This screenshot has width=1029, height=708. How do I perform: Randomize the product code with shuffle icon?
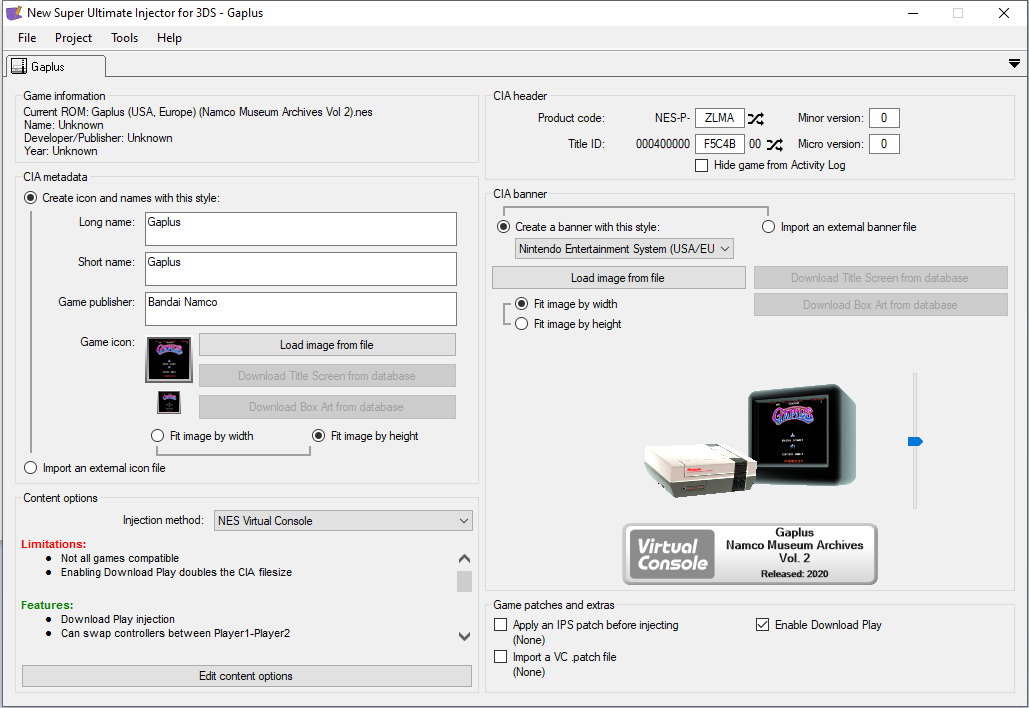click(756, 119)
